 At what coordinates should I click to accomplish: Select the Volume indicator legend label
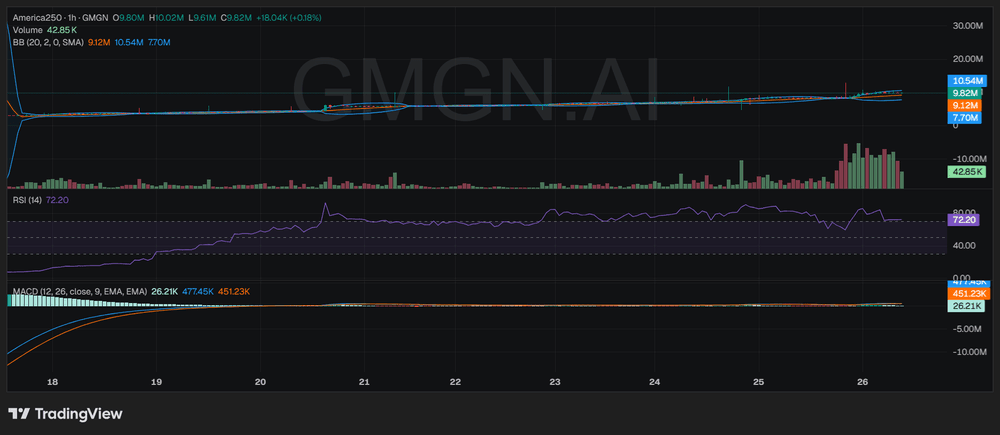[27, 30]
